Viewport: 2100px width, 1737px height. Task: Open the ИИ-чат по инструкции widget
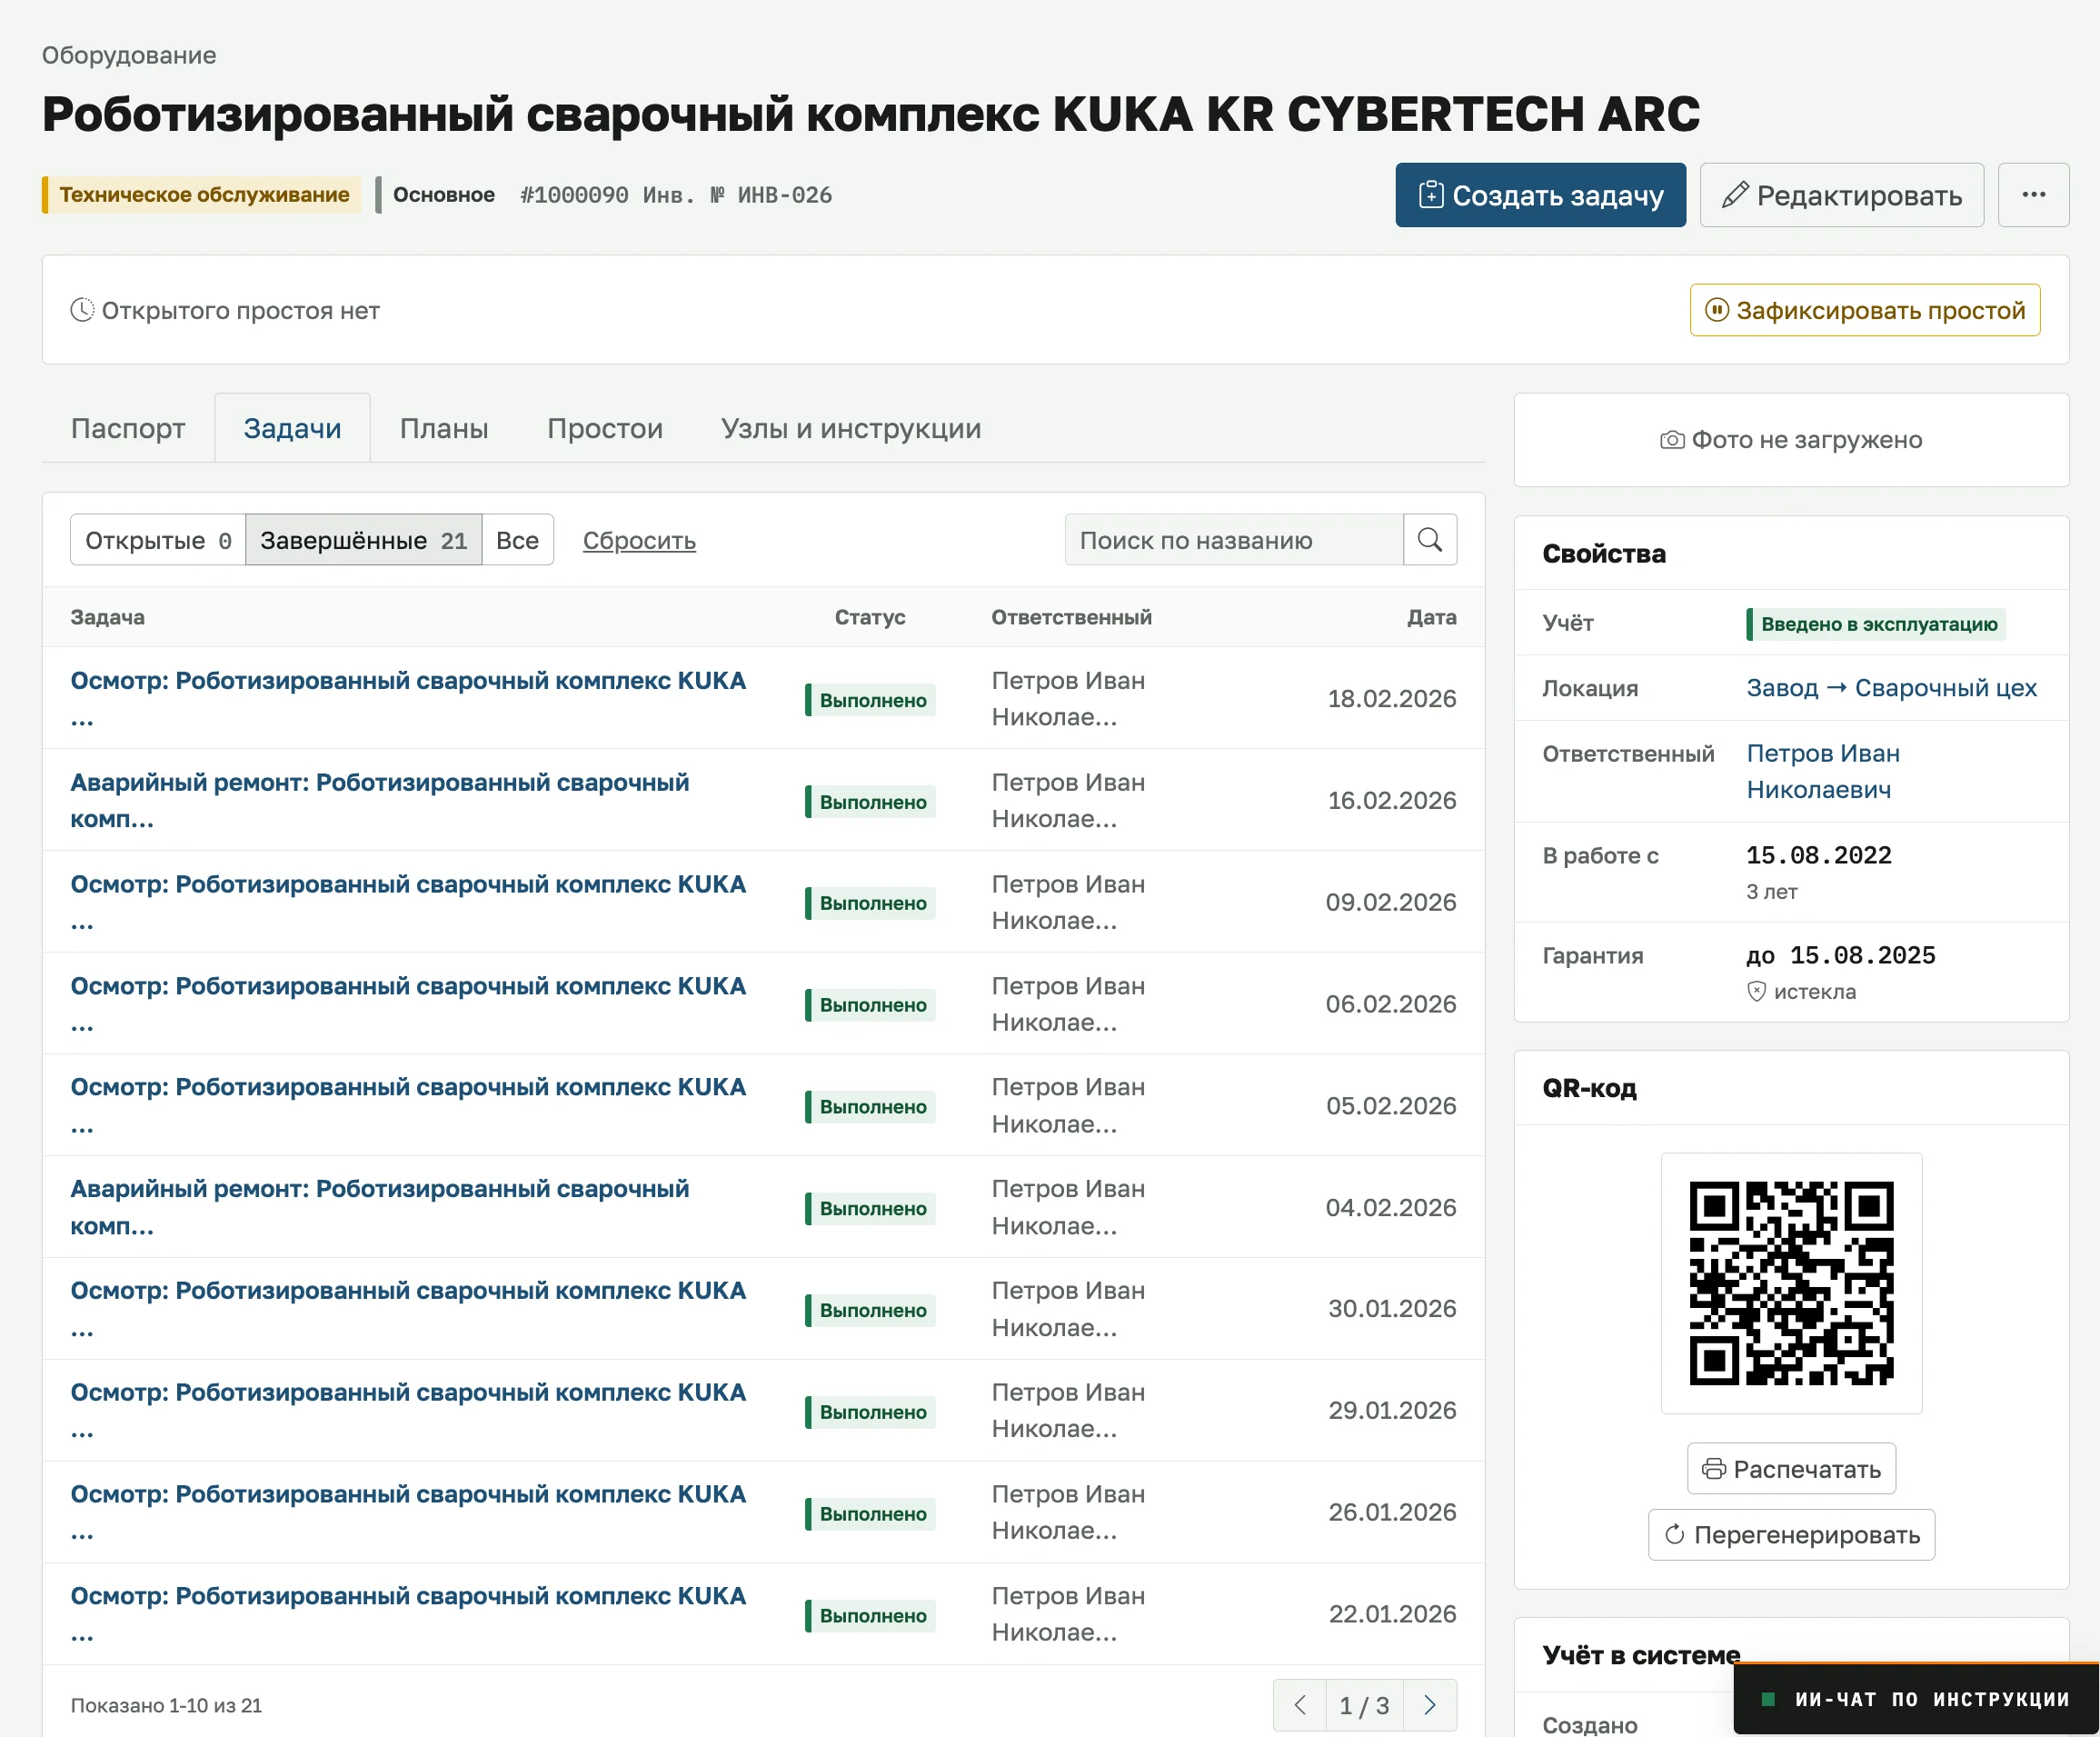[1916, 1699]
